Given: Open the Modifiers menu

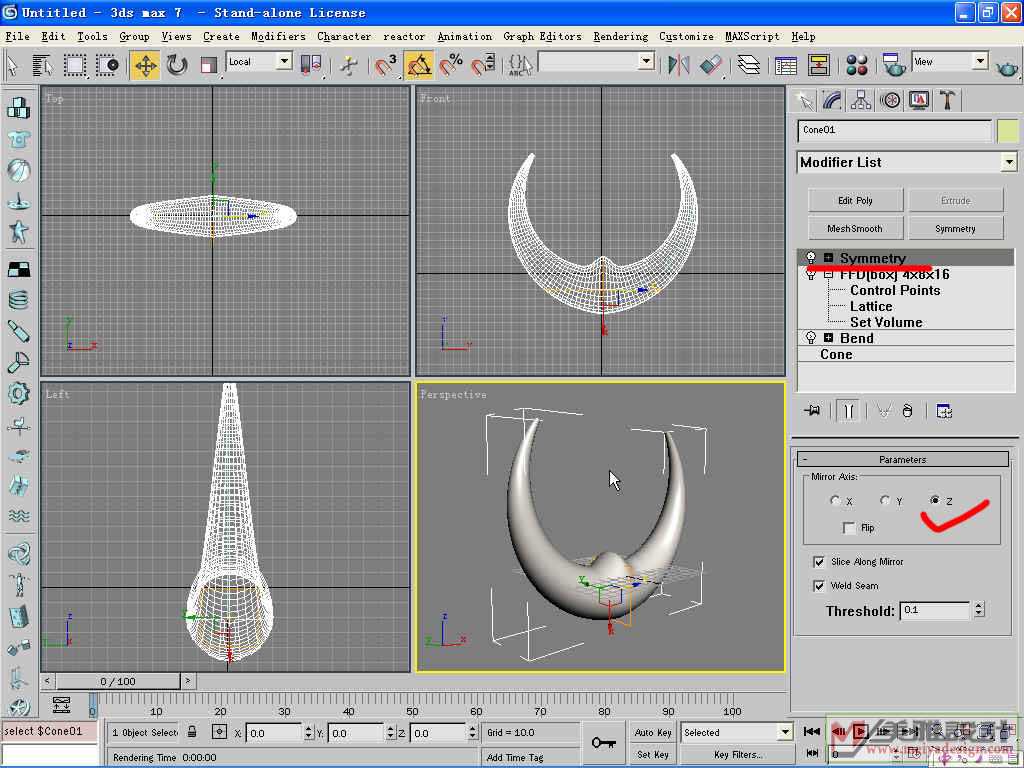Looking at the screenshot, I should coord(278,36).
